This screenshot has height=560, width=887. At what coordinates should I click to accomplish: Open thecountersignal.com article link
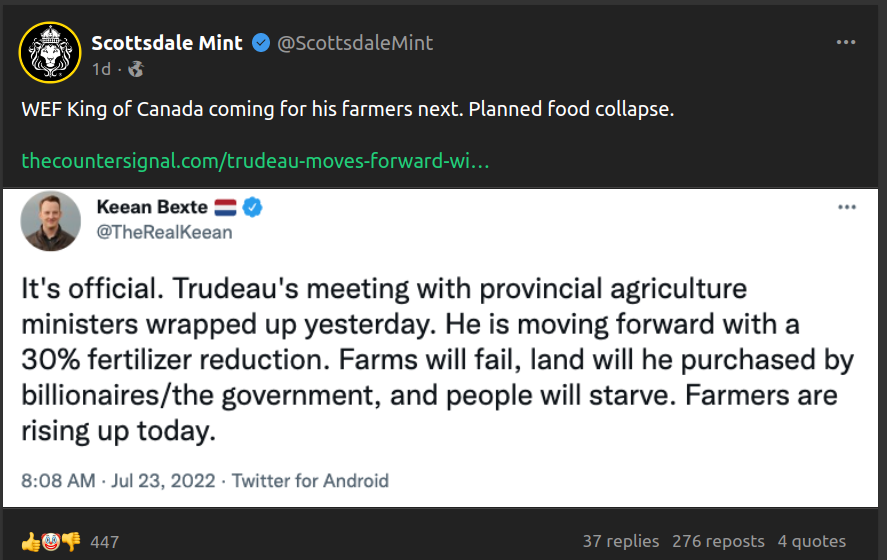255,160
